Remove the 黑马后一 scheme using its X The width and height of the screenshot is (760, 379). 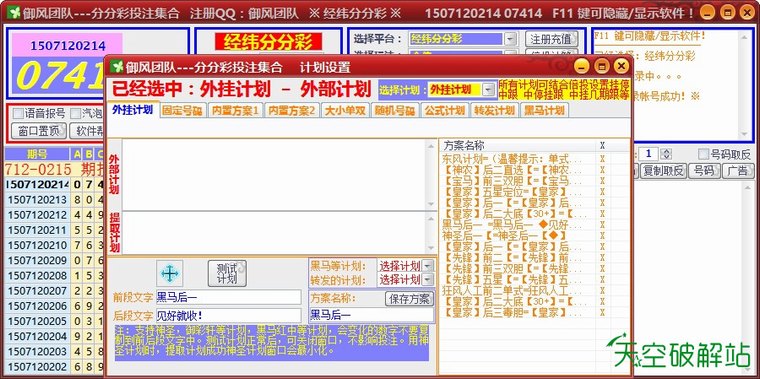pos(602,224)
